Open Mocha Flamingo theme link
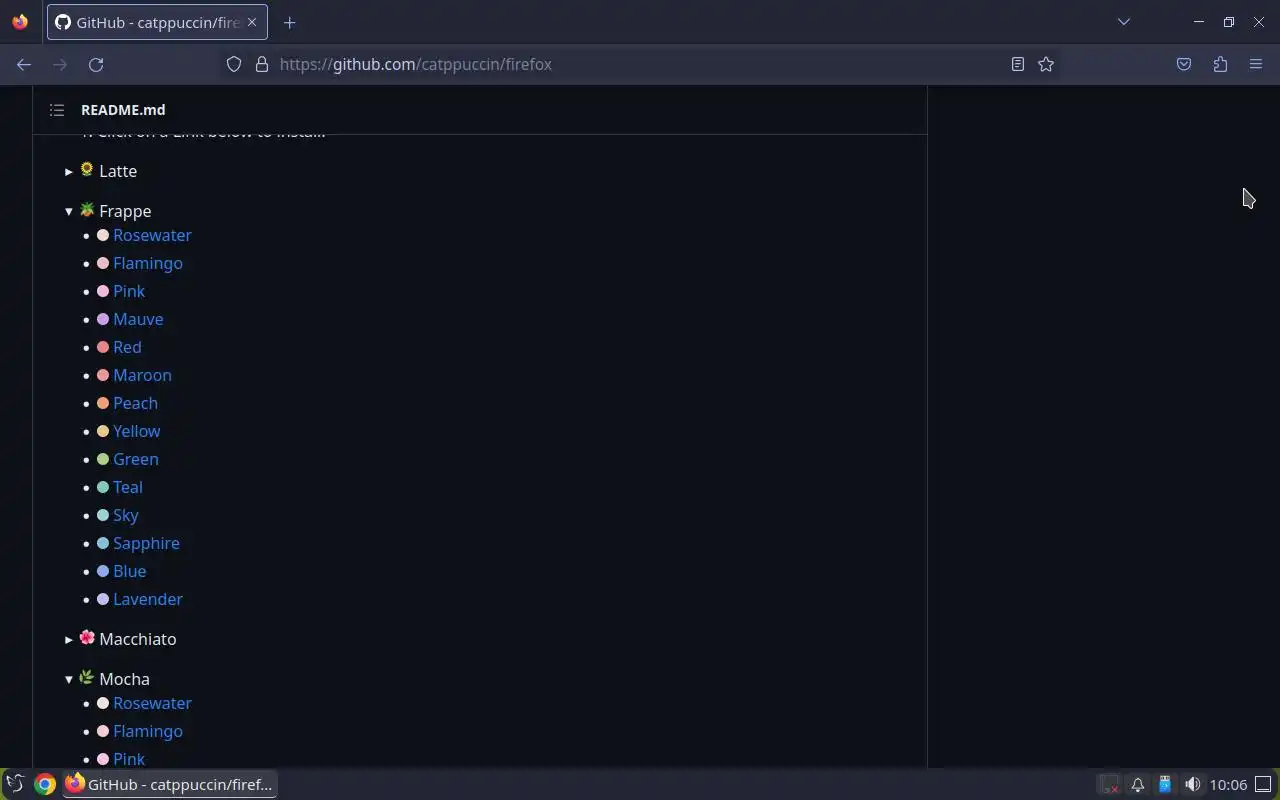1280x800 pixels. pyautogui.click(x=148, y=731)
